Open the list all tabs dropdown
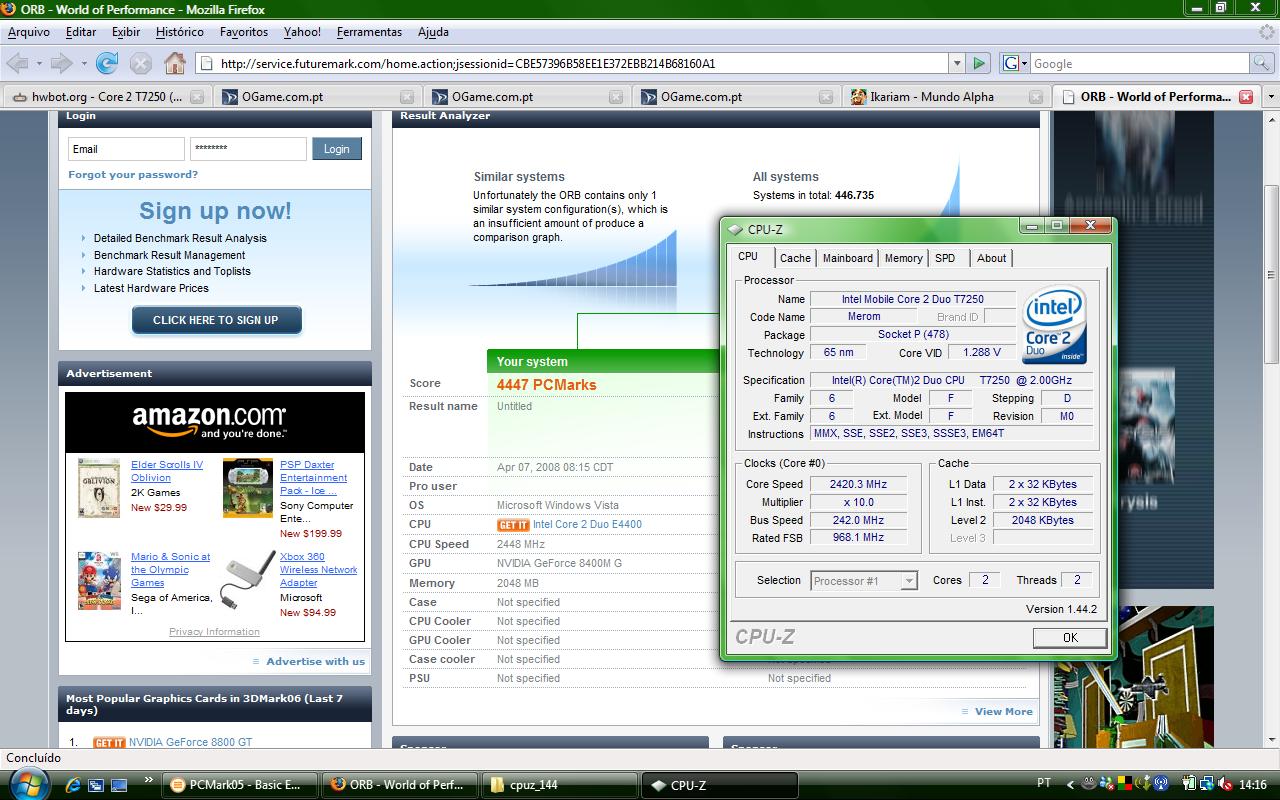Image resolution: width=1280 pixels, height=800 pixels. [1271, 97]
